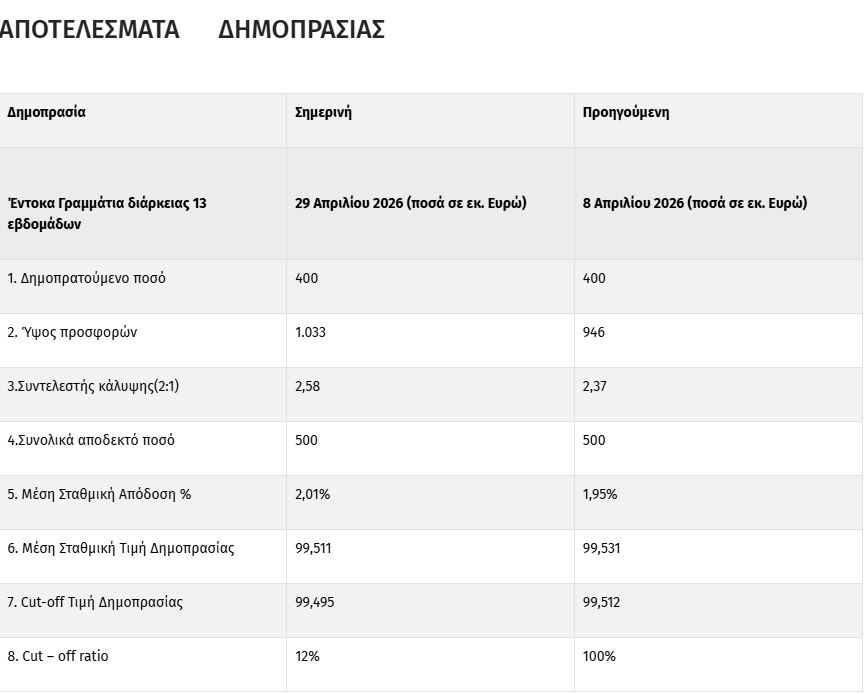The image size is (865, 694).
Task: Select the Έντοκα Γραμμάτια διάρκειας 13 εβδομάδων cell
Action: tap(107, 213)
